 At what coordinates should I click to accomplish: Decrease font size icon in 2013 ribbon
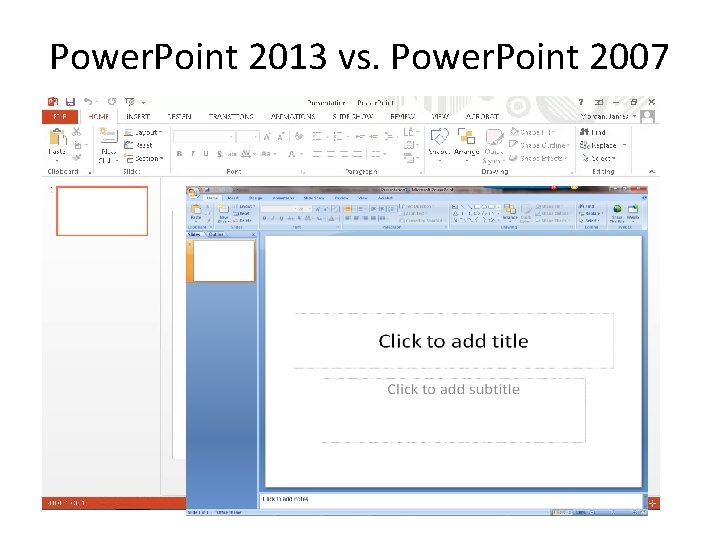click(x=281, y=136)
